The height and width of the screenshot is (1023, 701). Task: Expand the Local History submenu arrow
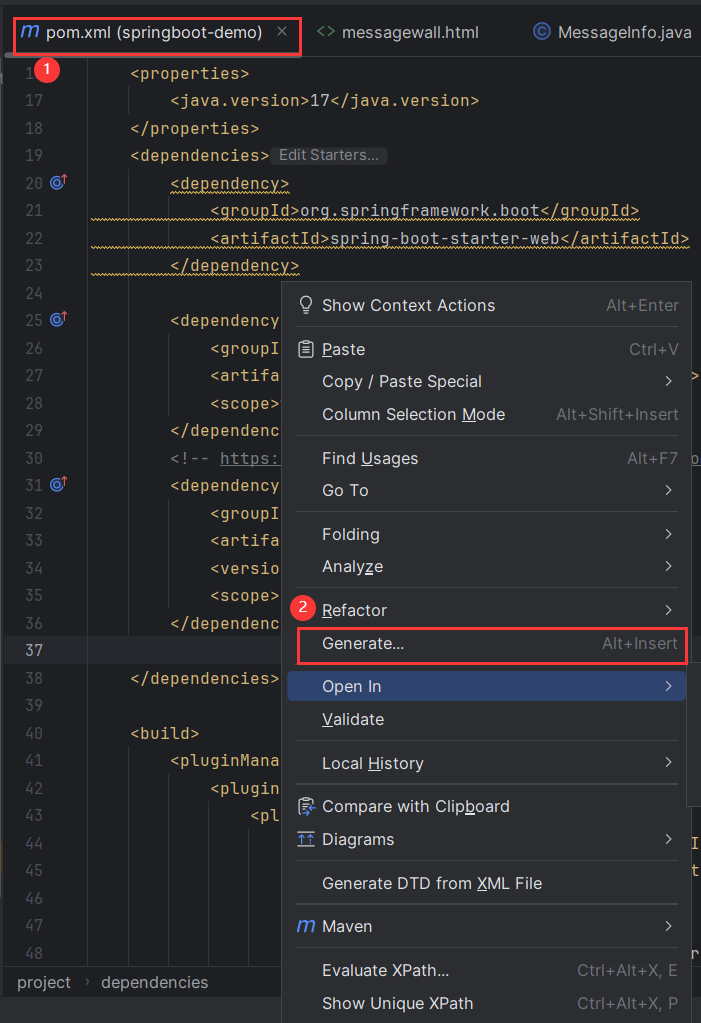coord(668,763)
